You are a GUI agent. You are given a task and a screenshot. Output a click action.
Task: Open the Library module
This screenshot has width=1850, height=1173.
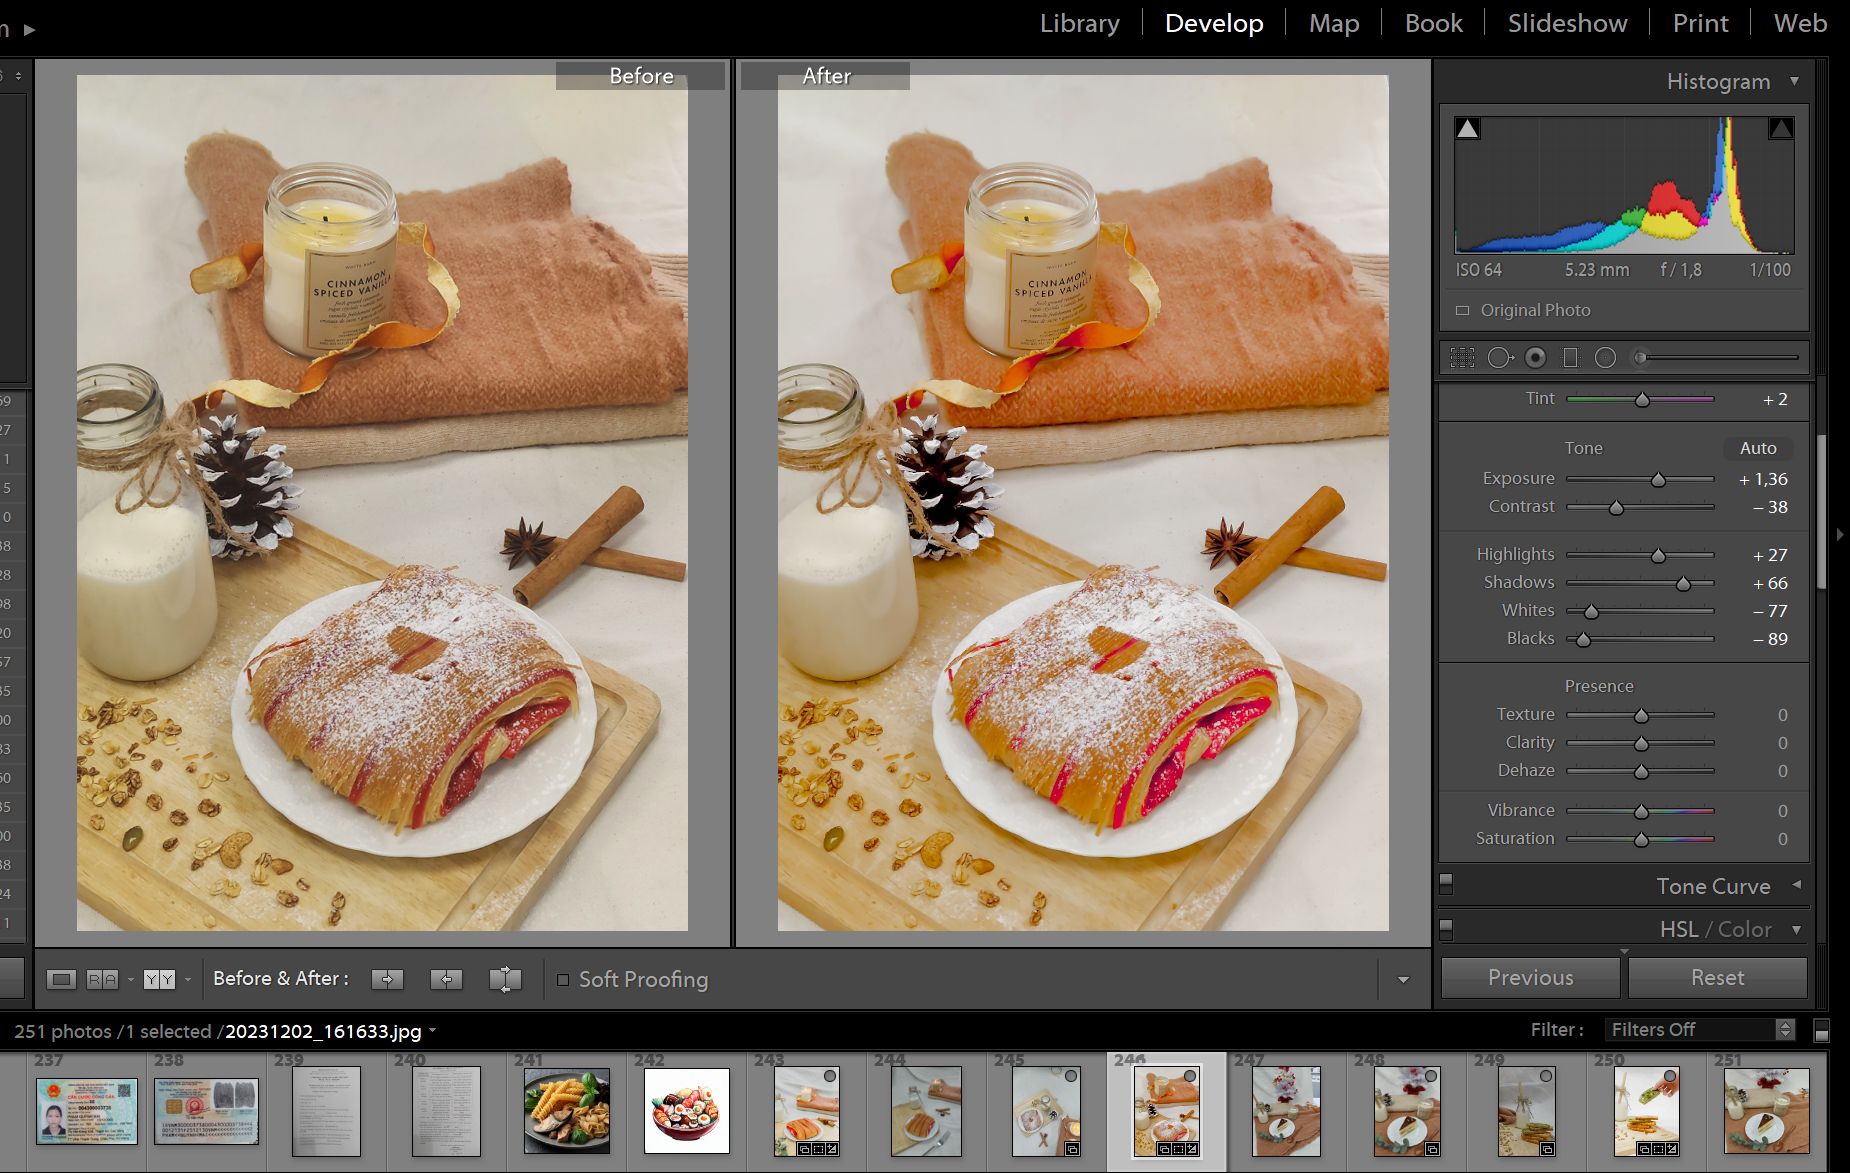(1080, 23)
